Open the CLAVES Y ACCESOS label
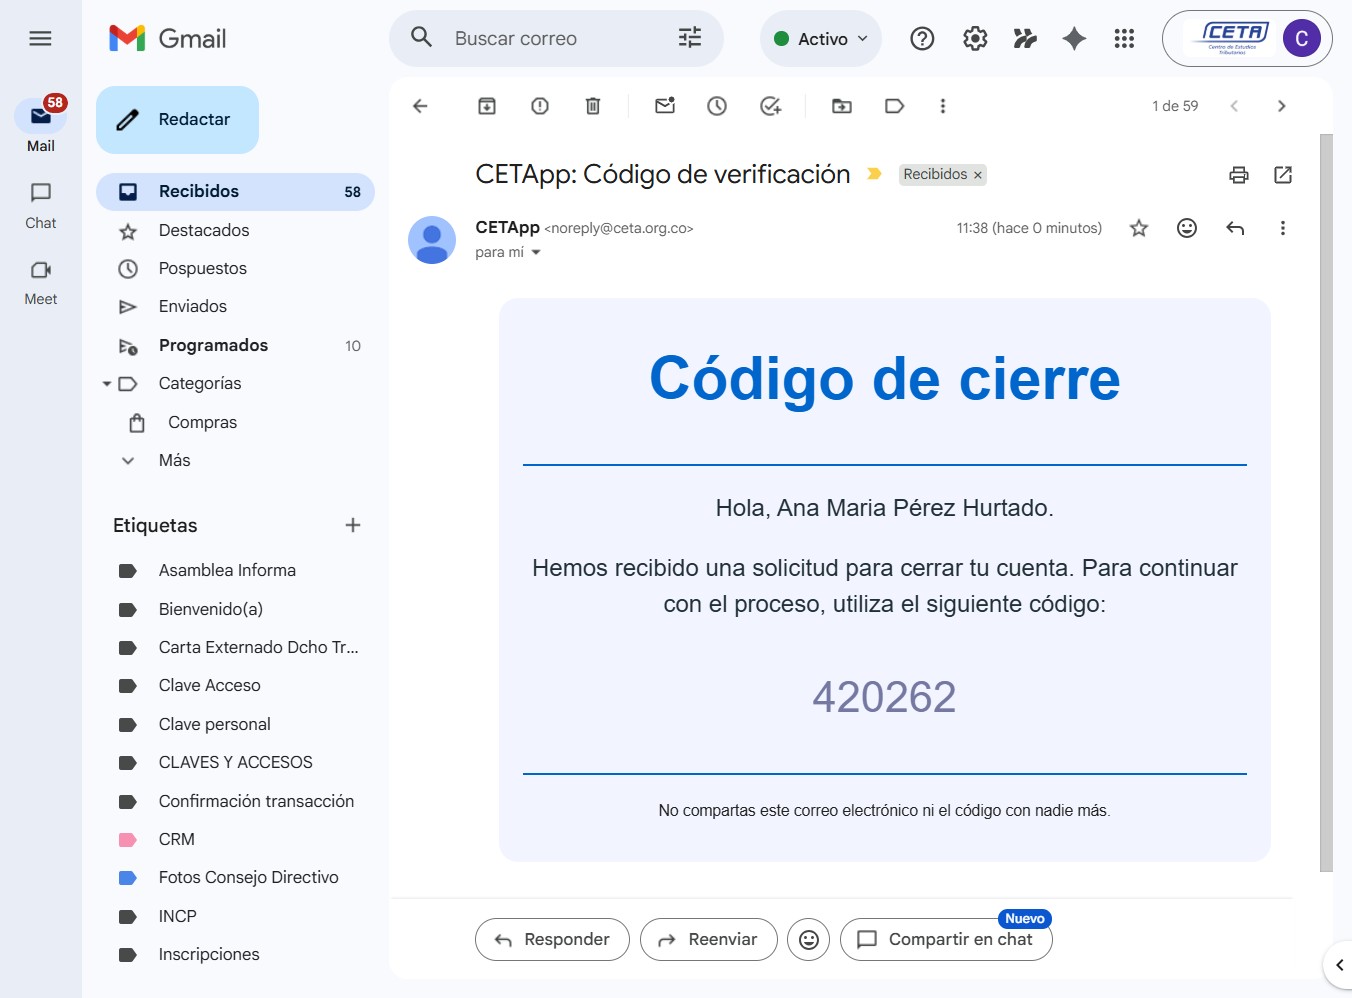This screenshot has height=998, width=1352. [x=235, y=762]
